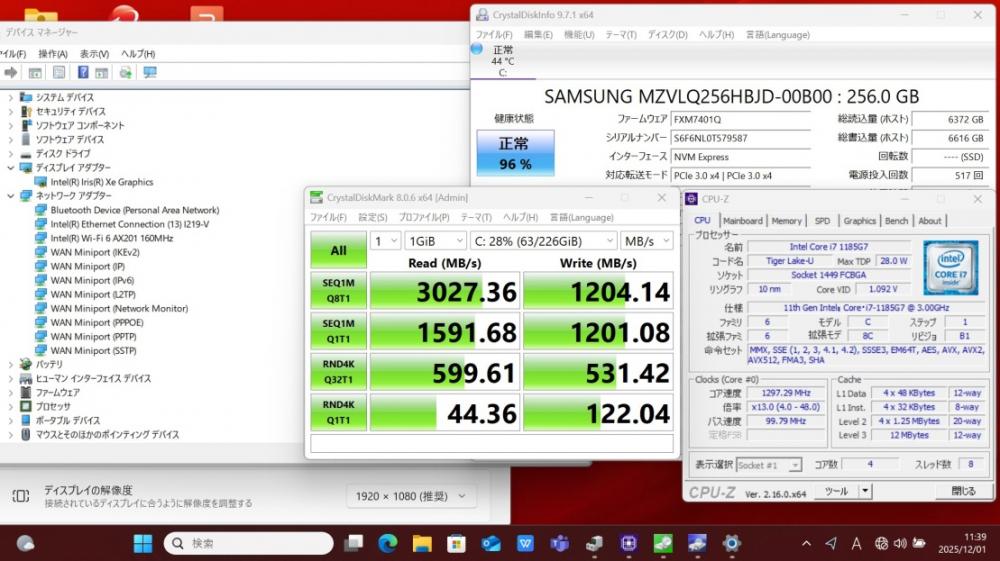The image size is (1000, 561).
Task: Click the Device Manager help toolbar icon
Action: click(82, 73)
